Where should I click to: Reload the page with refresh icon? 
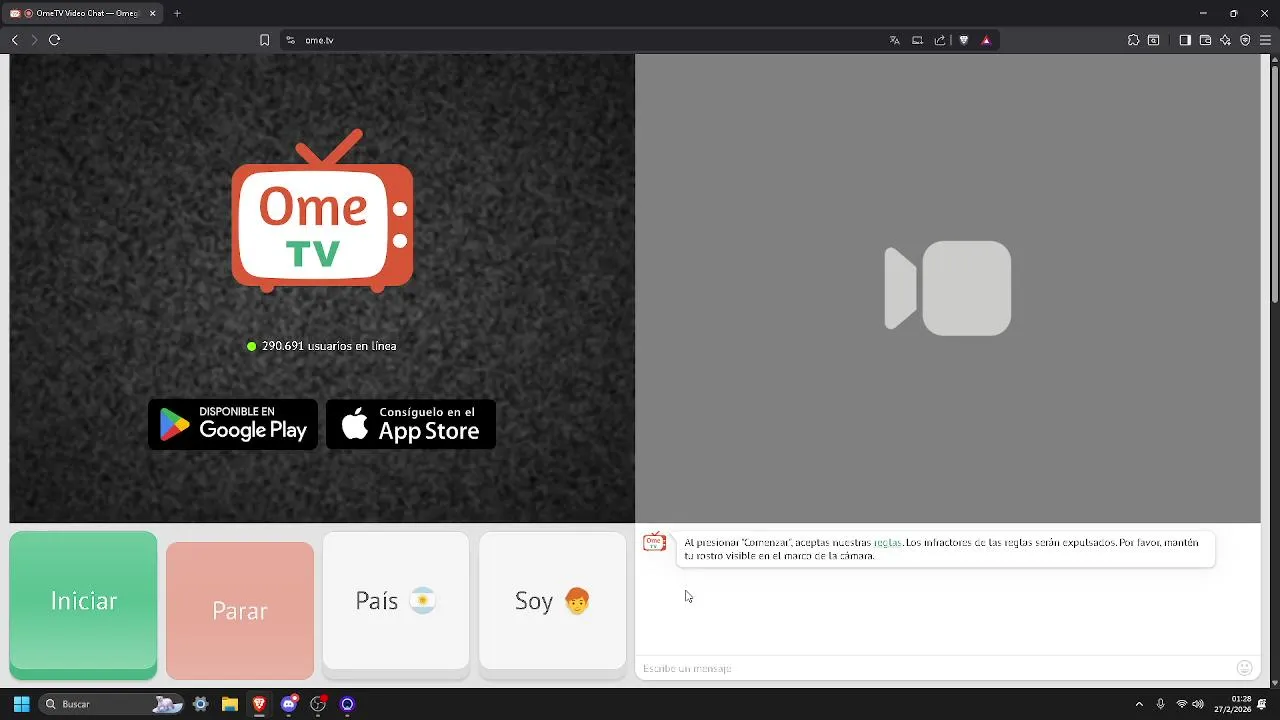[55, 40]
